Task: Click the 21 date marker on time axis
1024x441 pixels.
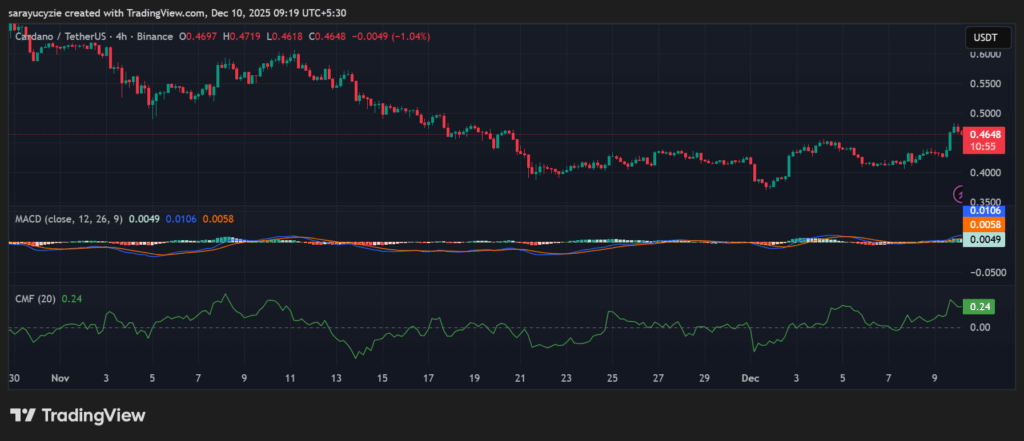Action: (520, 380)
